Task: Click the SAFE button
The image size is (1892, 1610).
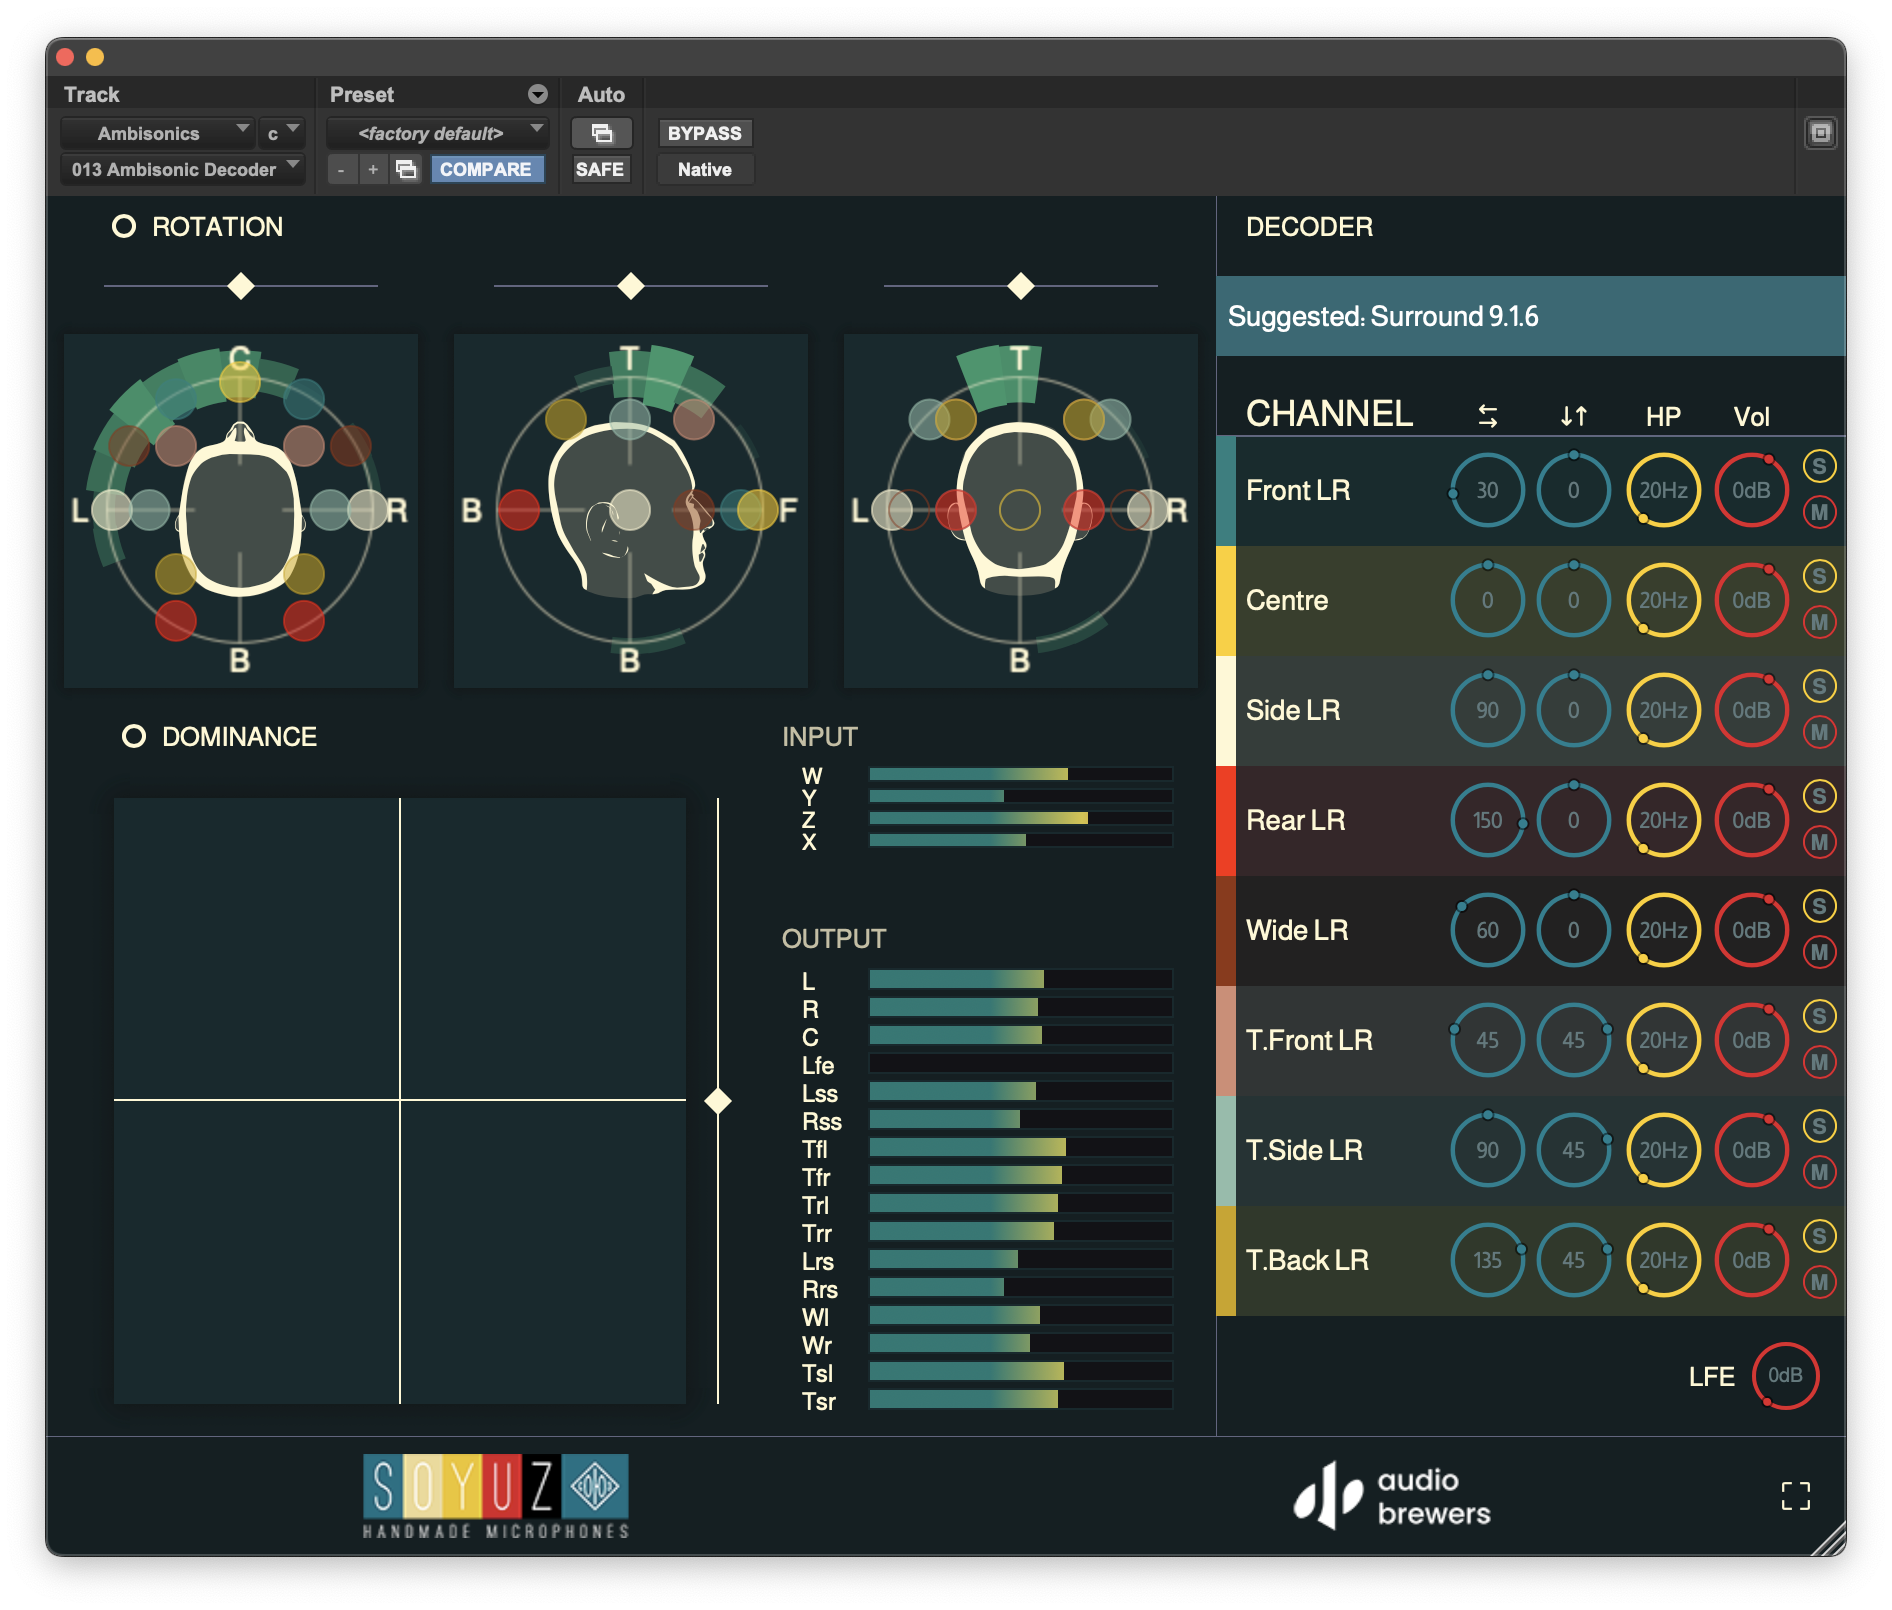Action: (x=600, y=169)
